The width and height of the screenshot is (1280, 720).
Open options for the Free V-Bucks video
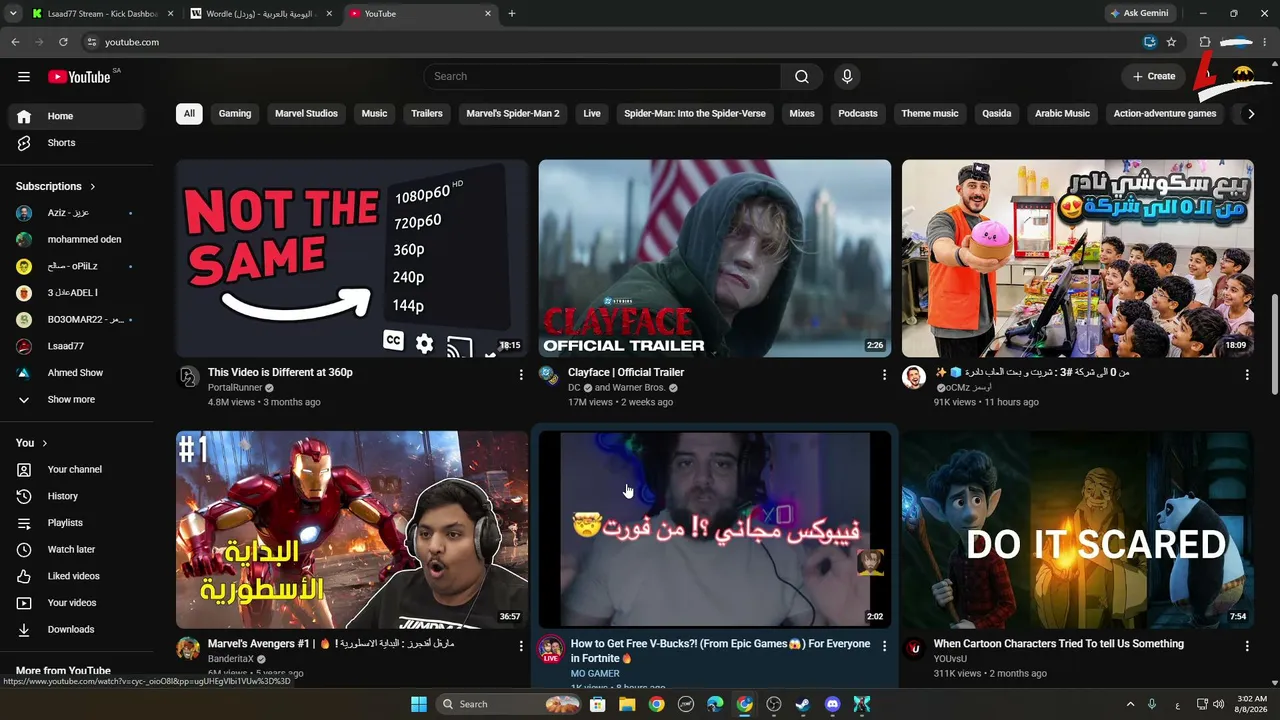pos(884,646)
